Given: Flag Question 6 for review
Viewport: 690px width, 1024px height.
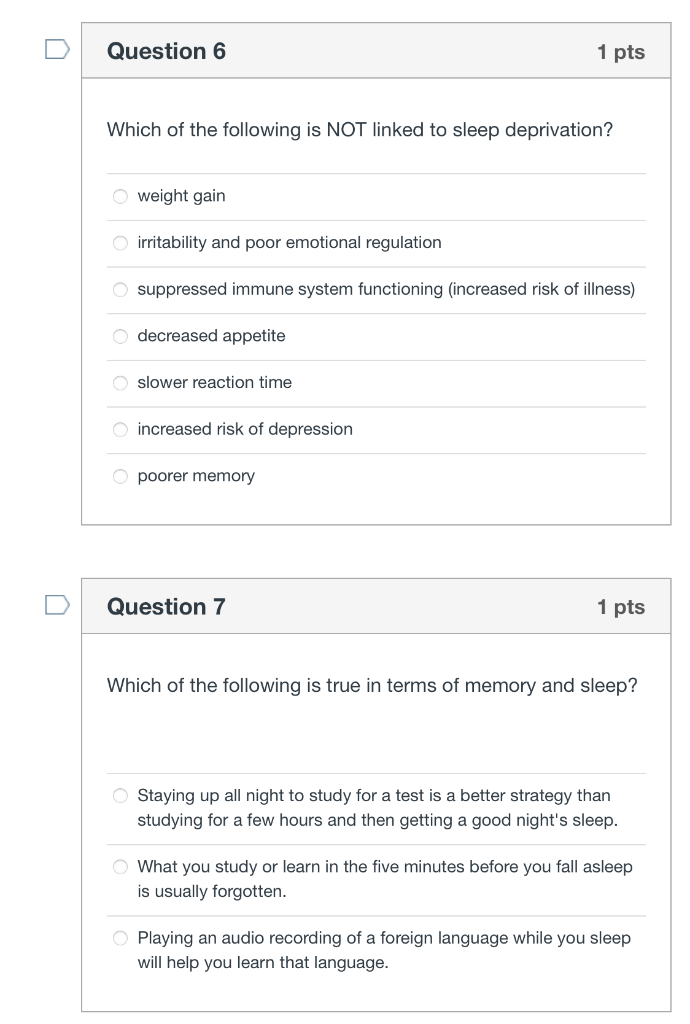Looking at the screenshot, I should 56,49.
